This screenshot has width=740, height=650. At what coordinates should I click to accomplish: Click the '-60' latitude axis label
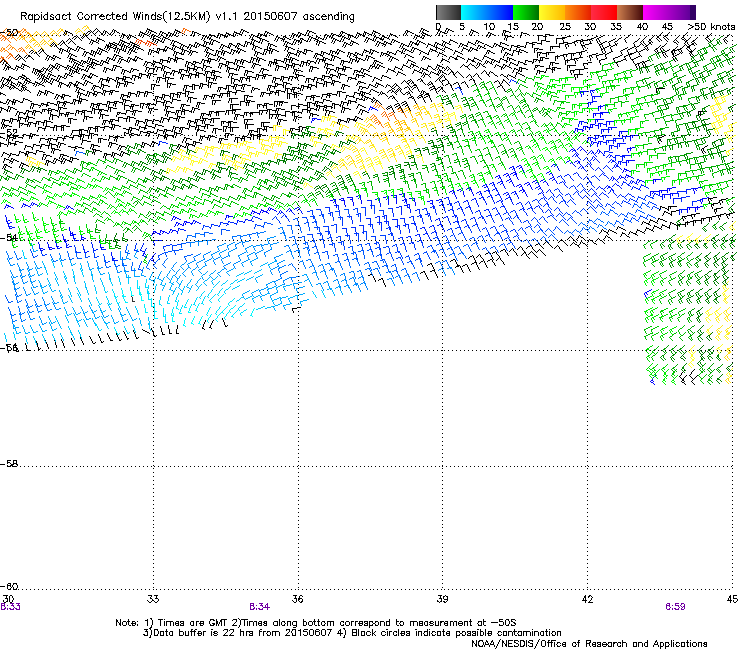coord(8,587)
